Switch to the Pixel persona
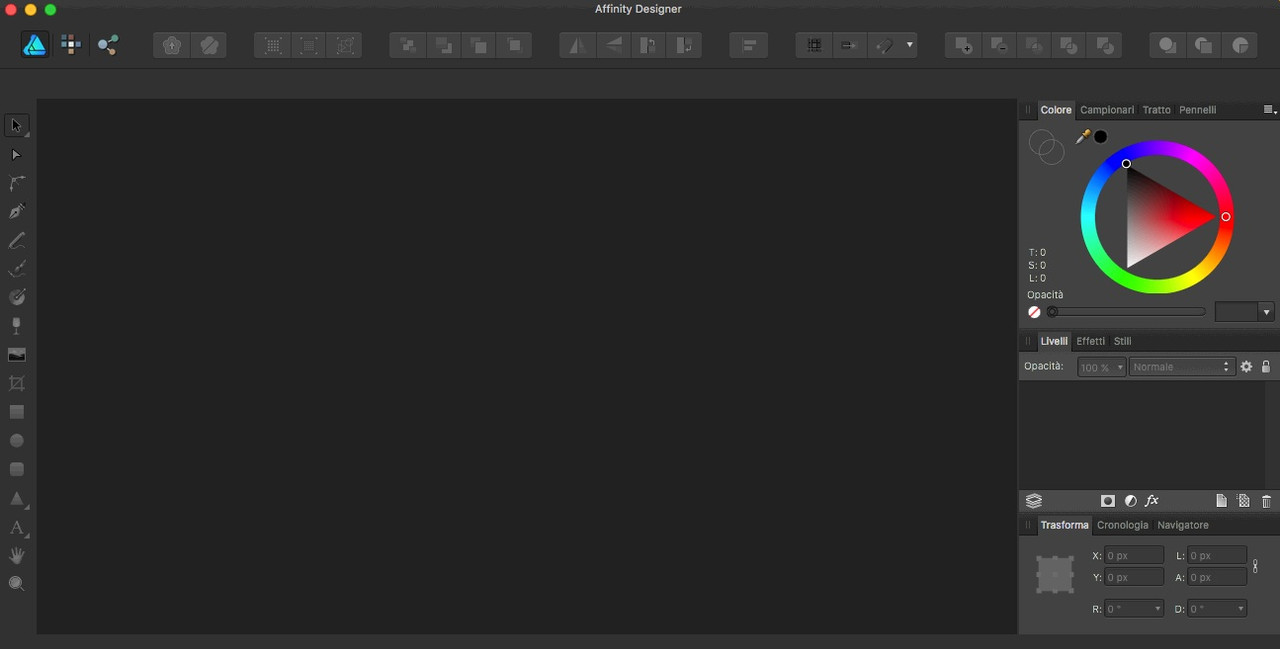 [x=70, y=45]
